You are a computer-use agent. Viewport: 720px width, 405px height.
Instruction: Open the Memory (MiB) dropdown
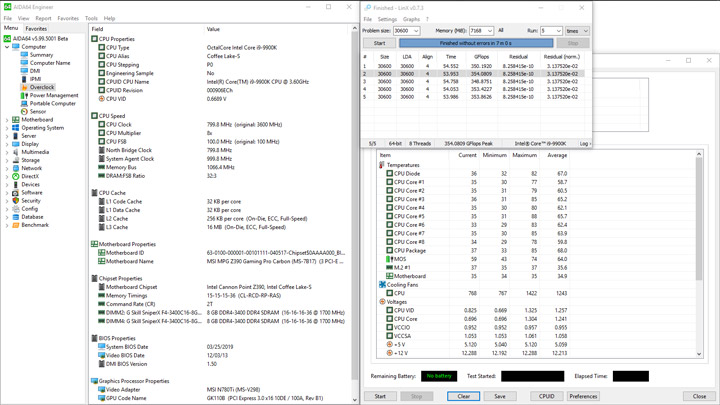coord(489,31)
